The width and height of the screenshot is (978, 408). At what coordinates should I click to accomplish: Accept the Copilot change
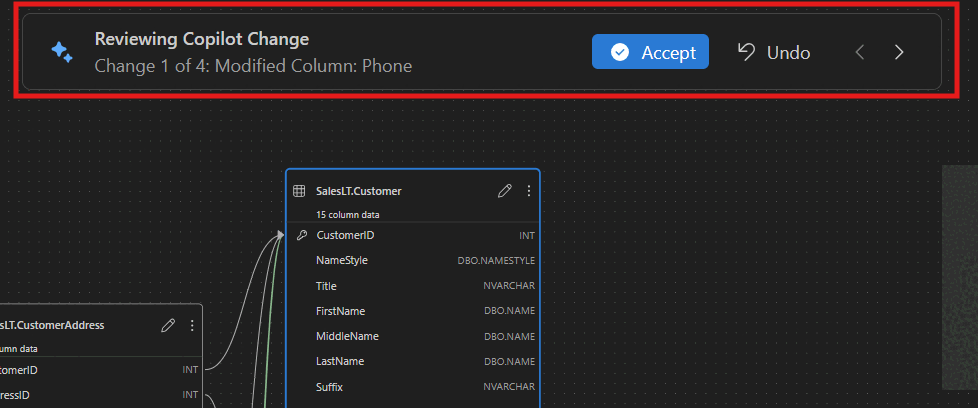(650, 52)
